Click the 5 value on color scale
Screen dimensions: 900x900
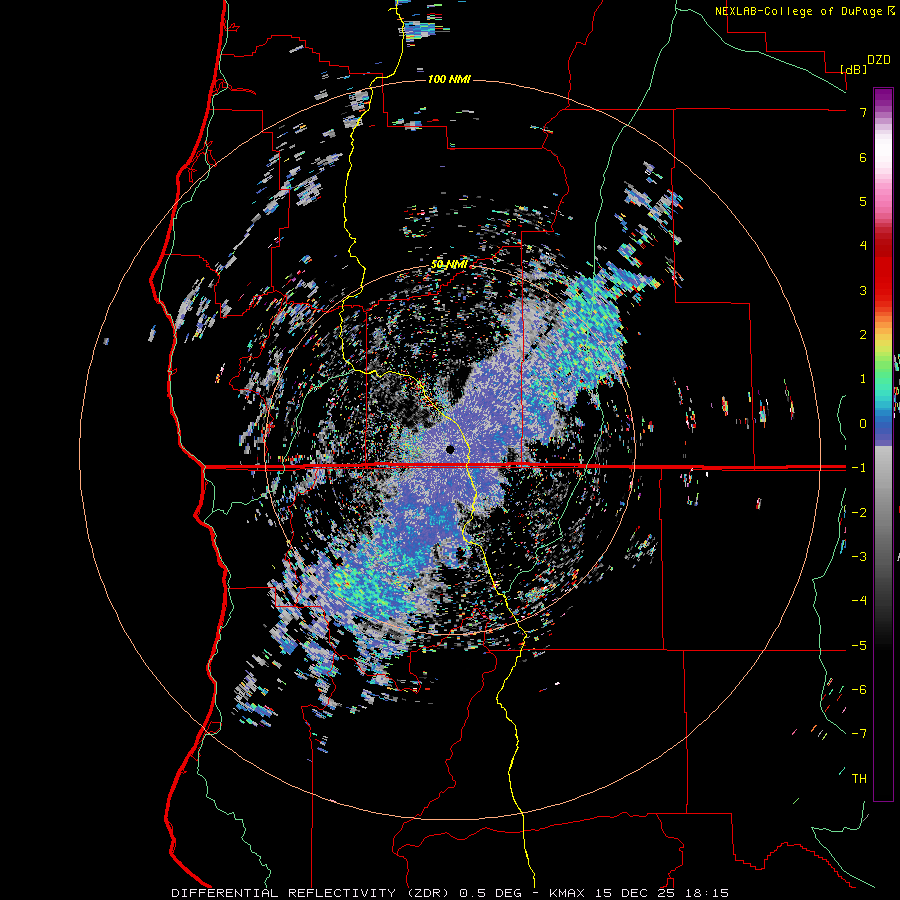[x=863, y=201]
